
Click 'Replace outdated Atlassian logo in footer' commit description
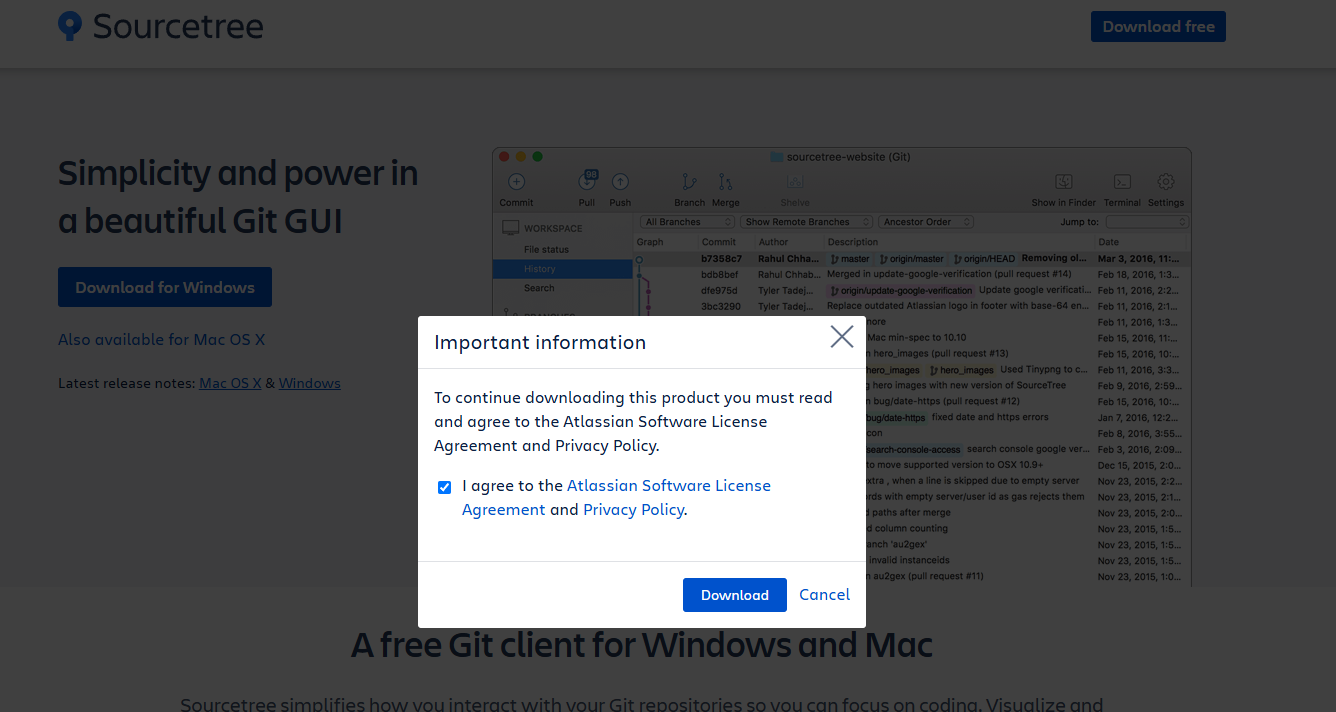(x=958, y=306)
